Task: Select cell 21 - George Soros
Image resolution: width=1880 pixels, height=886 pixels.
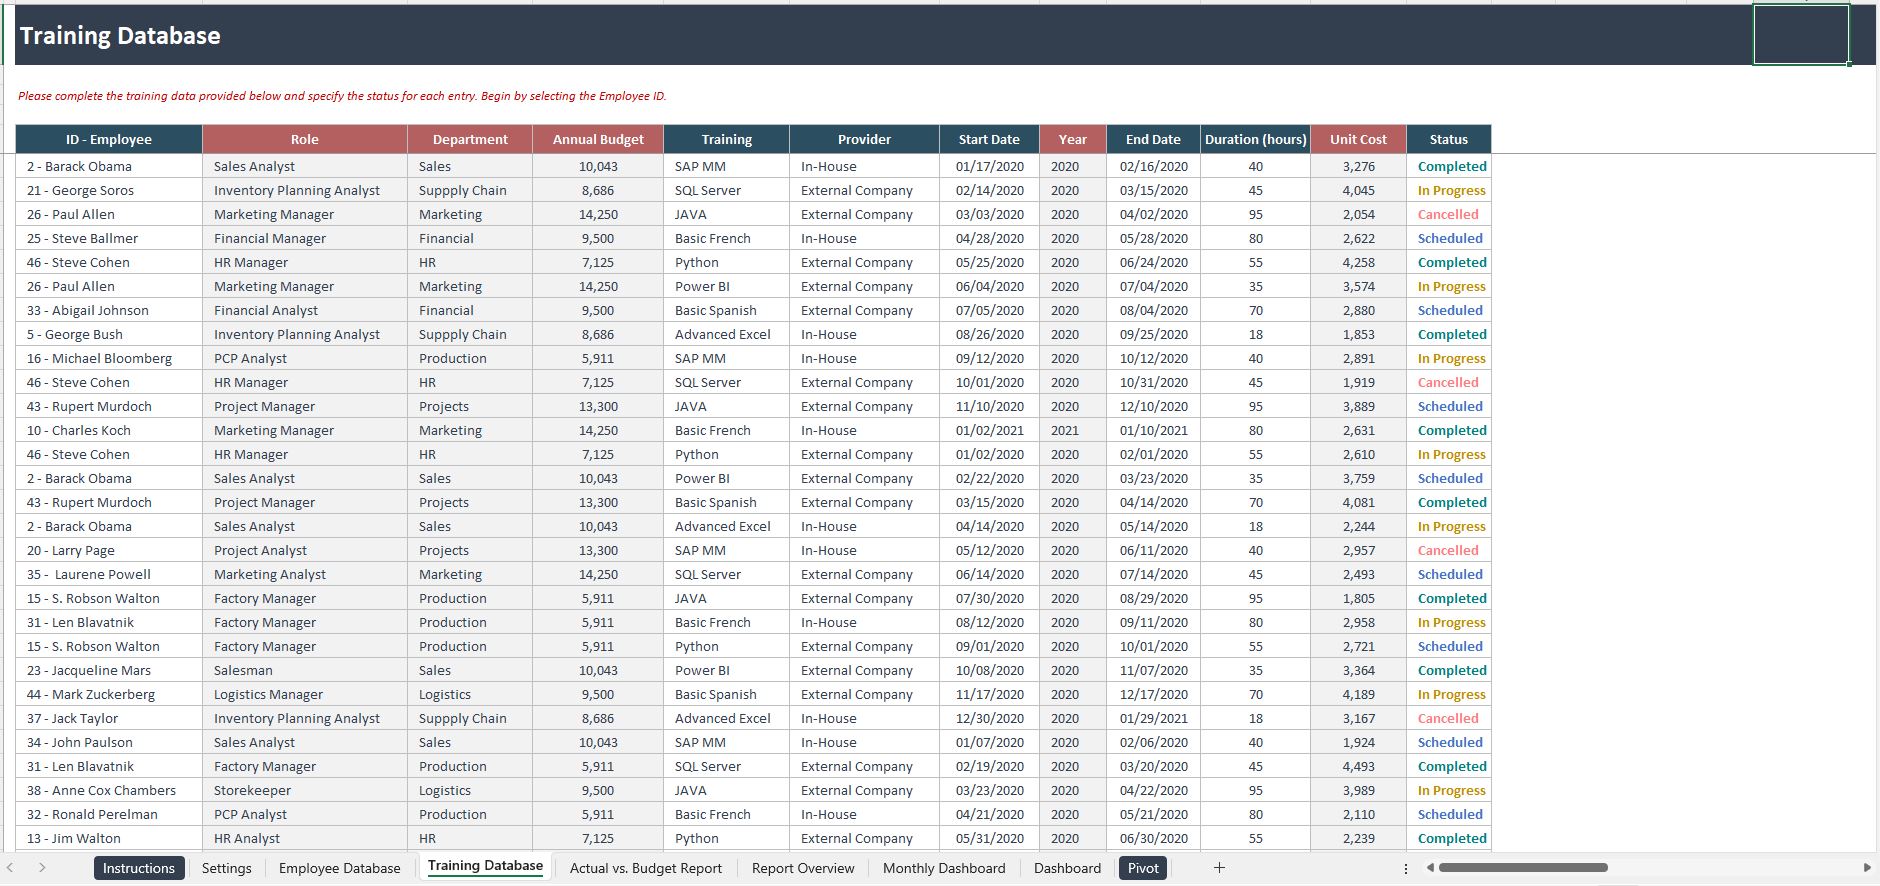Action: coord(109,190)
